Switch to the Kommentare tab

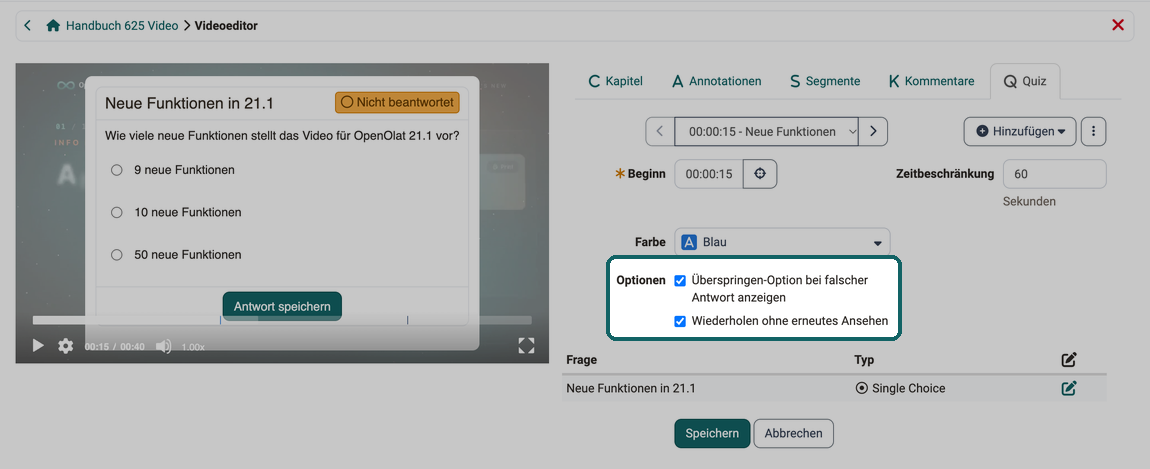click(931, 81)
